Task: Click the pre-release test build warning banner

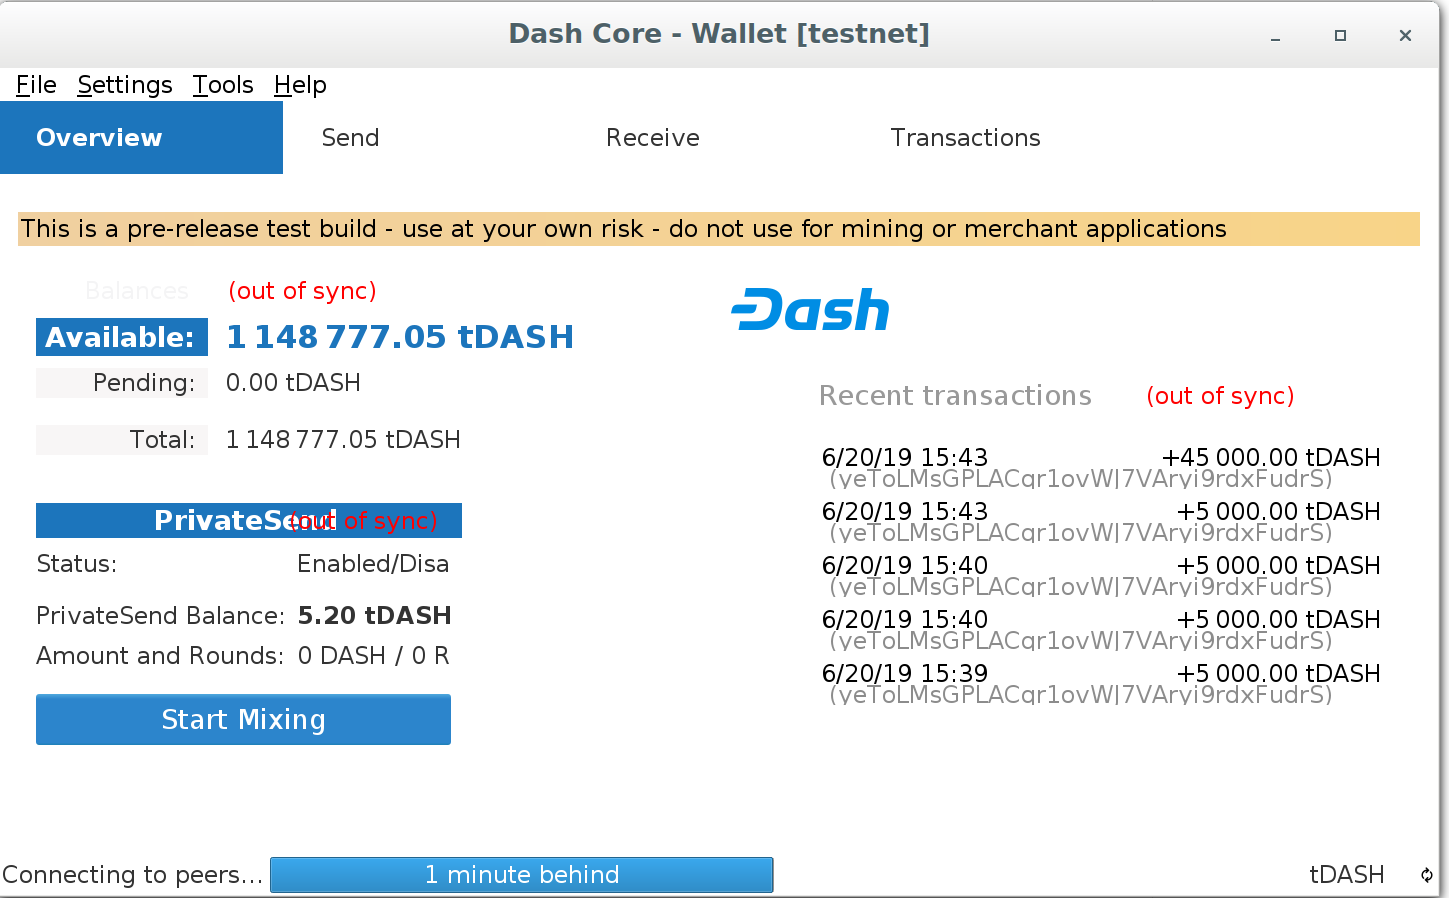Action: click(719, 229)
